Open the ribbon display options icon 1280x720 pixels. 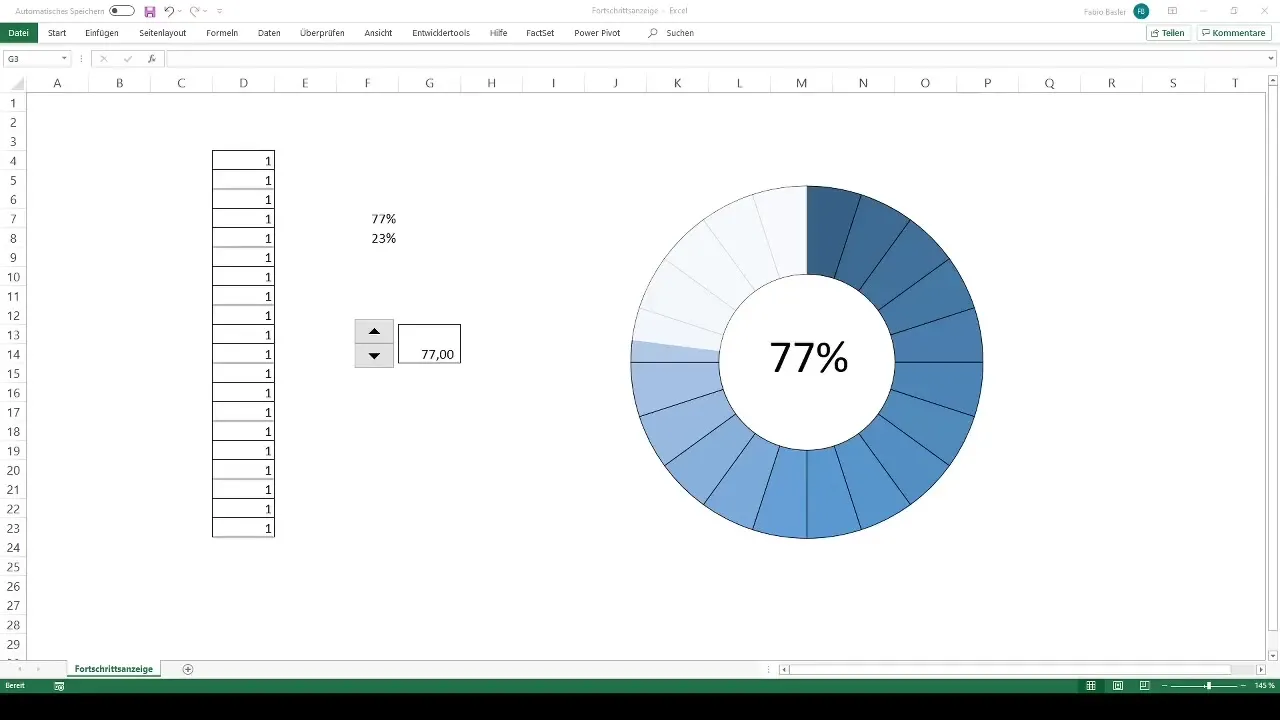[1172, 10]
